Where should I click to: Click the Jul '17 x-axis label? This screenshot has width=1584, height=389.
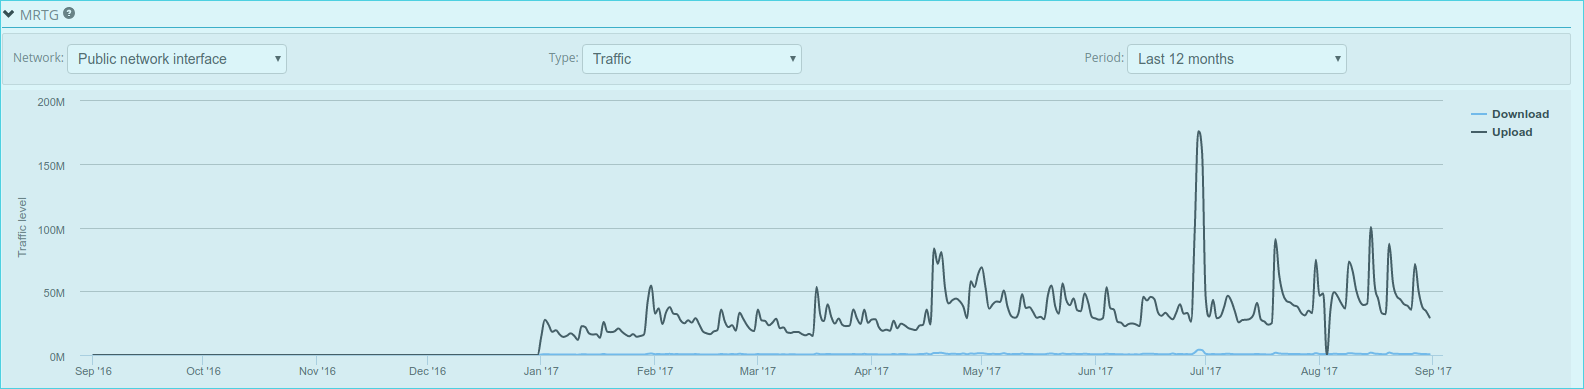(1205, 371)
